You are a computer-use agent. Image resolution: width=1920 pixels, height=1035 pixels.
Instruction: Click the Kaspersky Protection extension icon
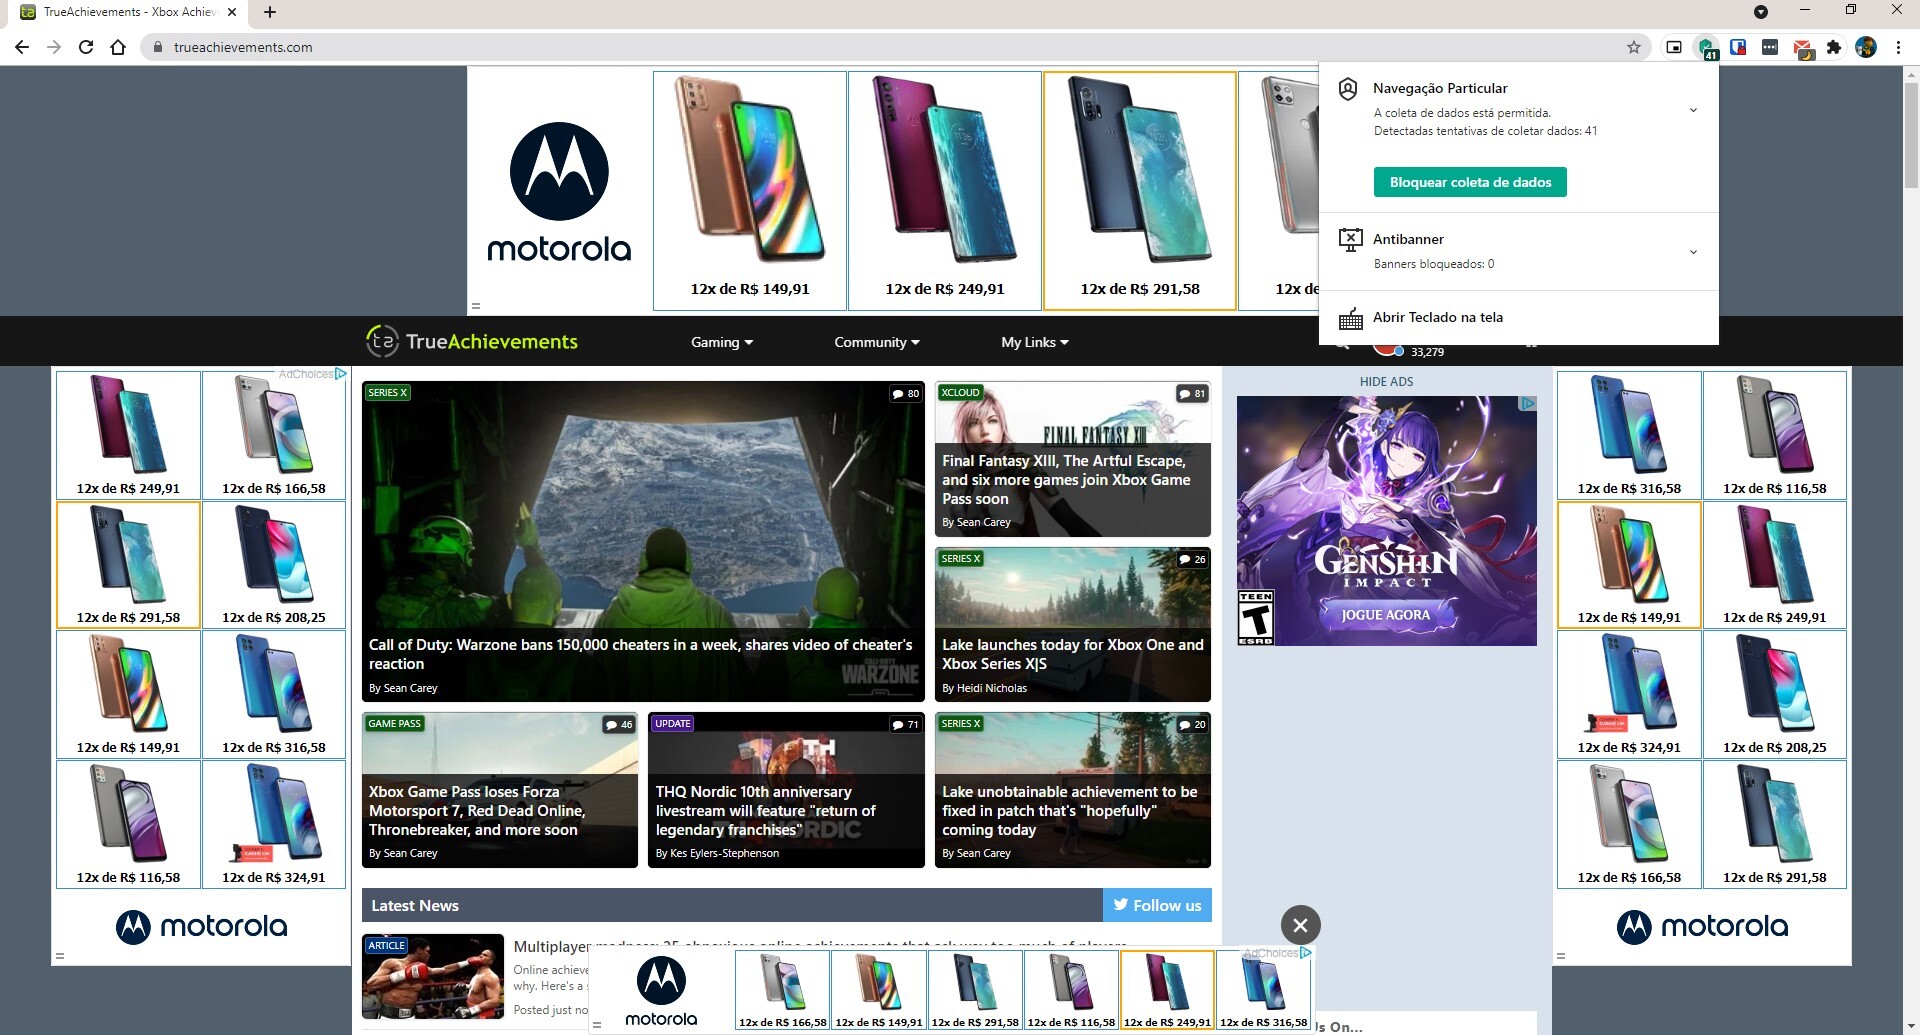click(1706, 47)
